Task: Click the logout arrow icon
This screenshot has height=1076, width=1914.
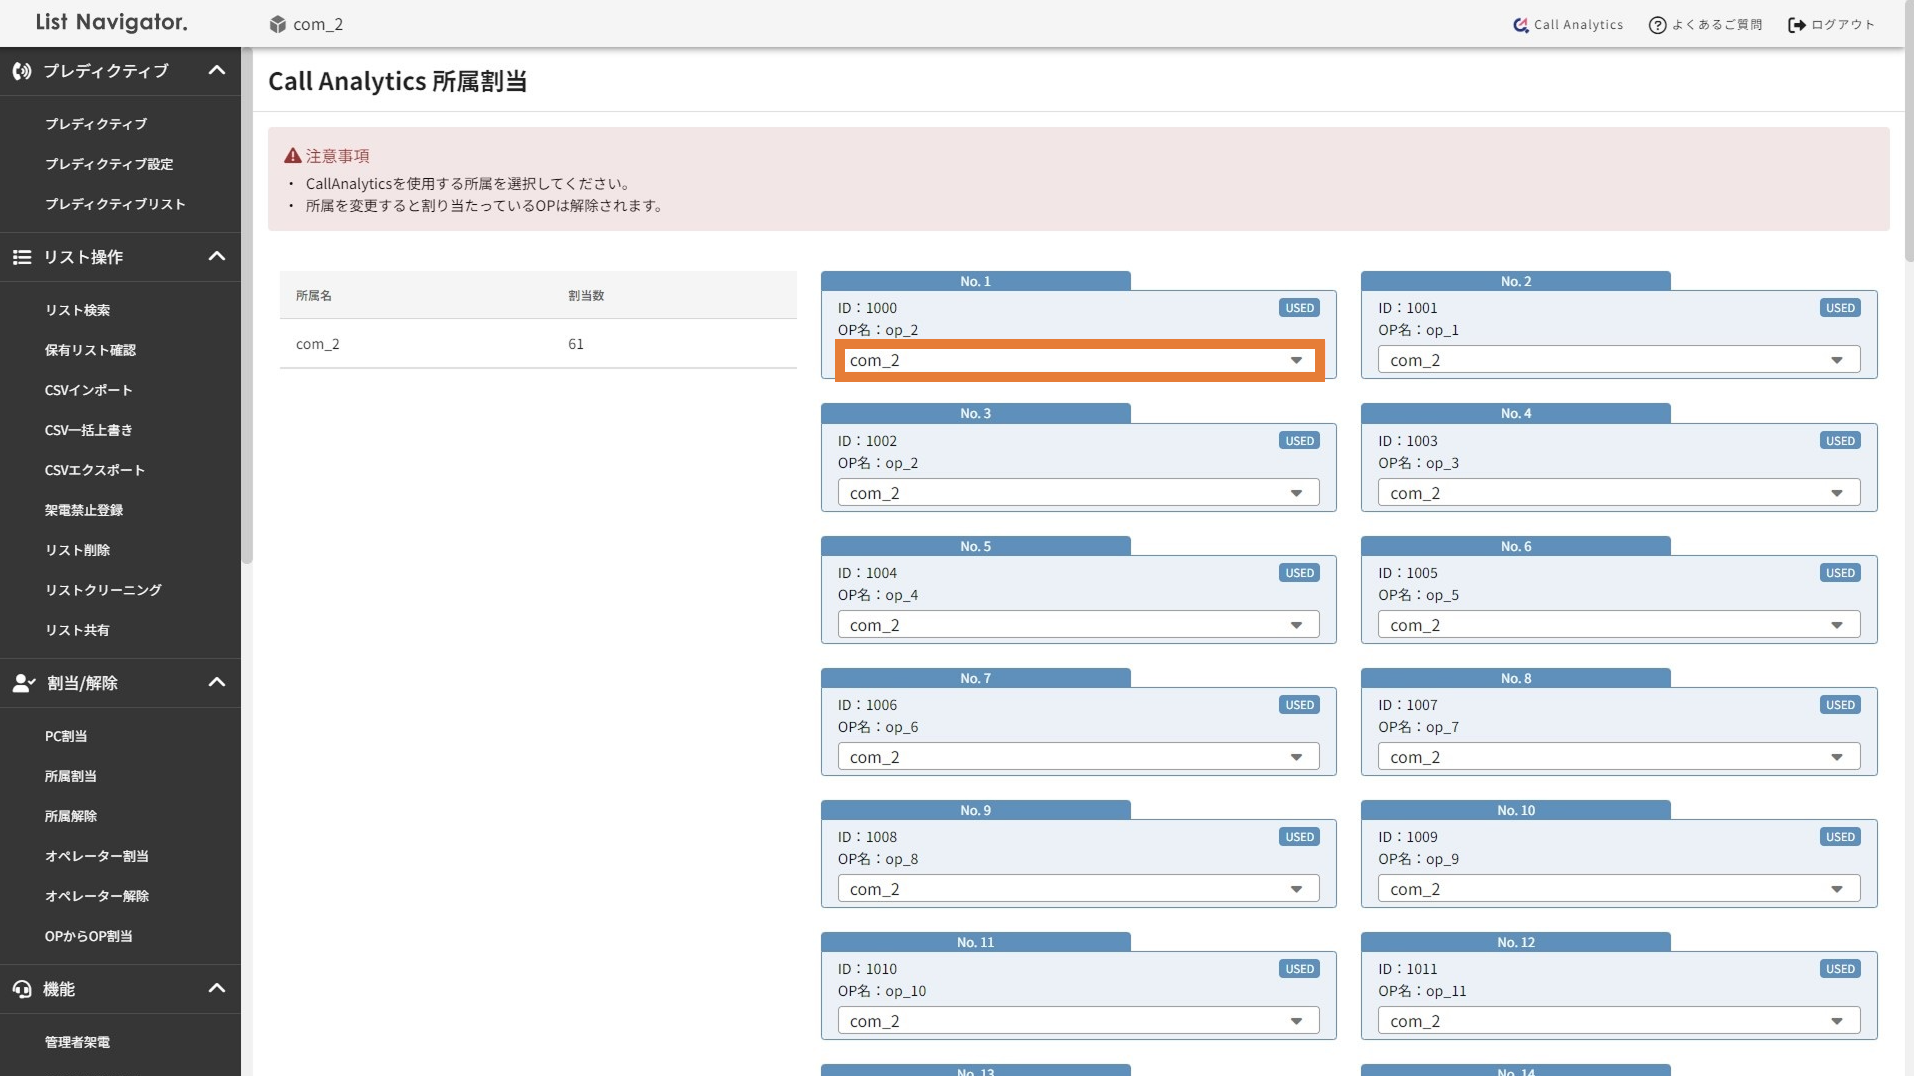Action: pyautogui.click(x=1796, y=25)
